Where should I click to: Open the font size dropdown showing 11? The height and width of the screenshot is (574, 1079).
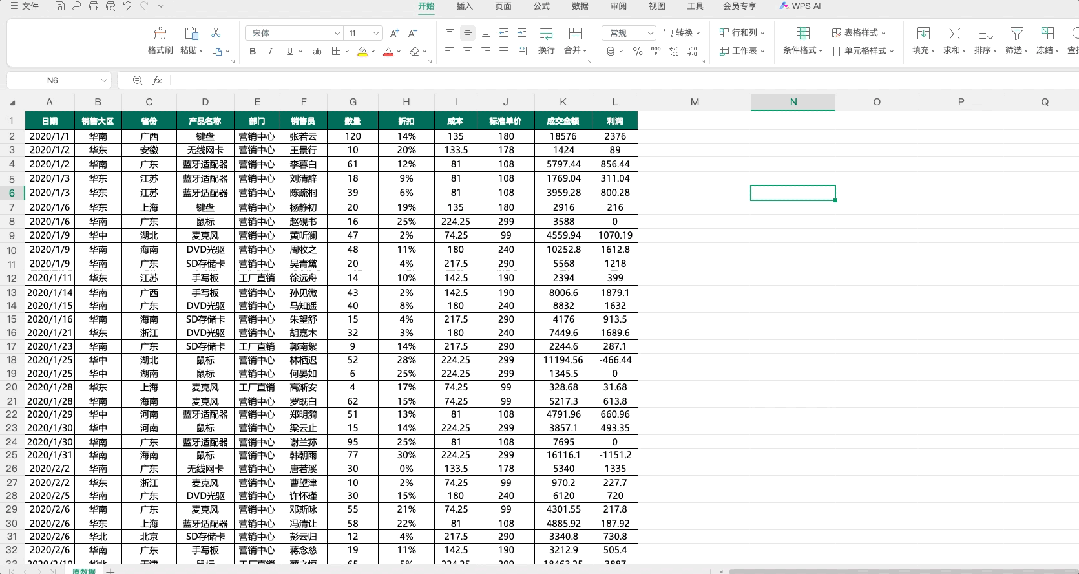point(376,33)
